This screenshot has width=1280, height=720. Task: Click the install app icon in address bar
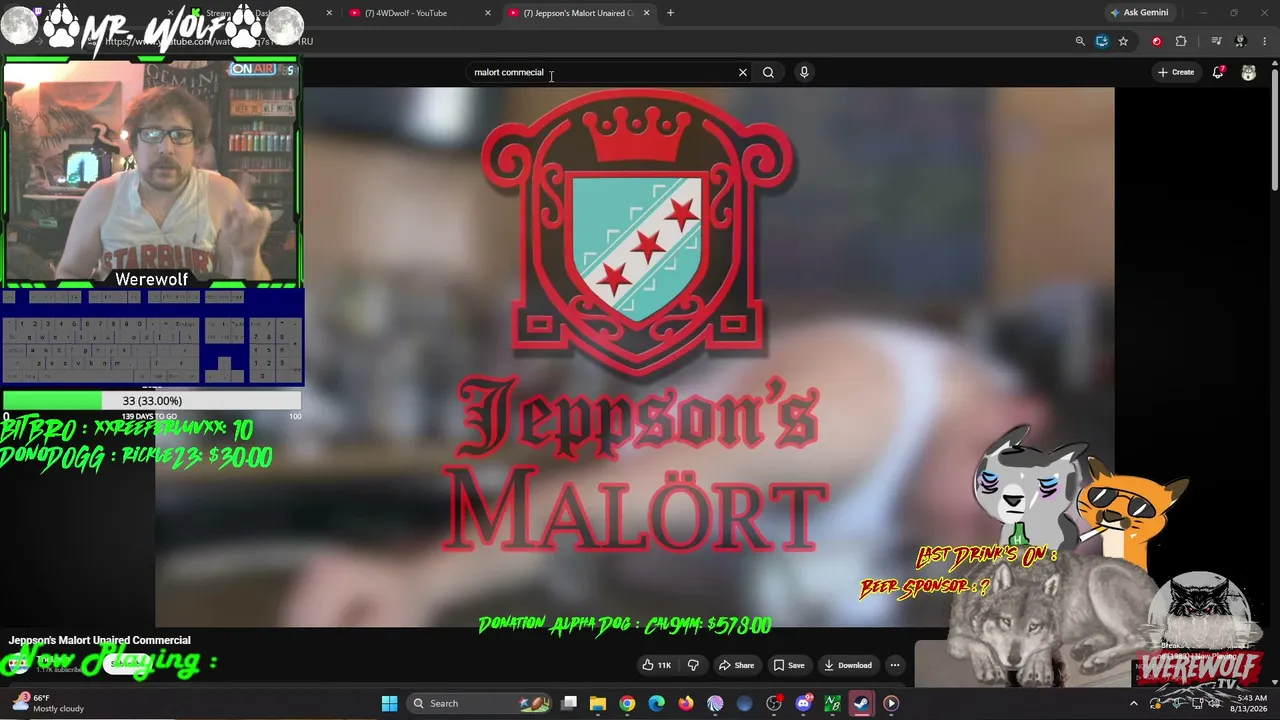[1102, 41]
